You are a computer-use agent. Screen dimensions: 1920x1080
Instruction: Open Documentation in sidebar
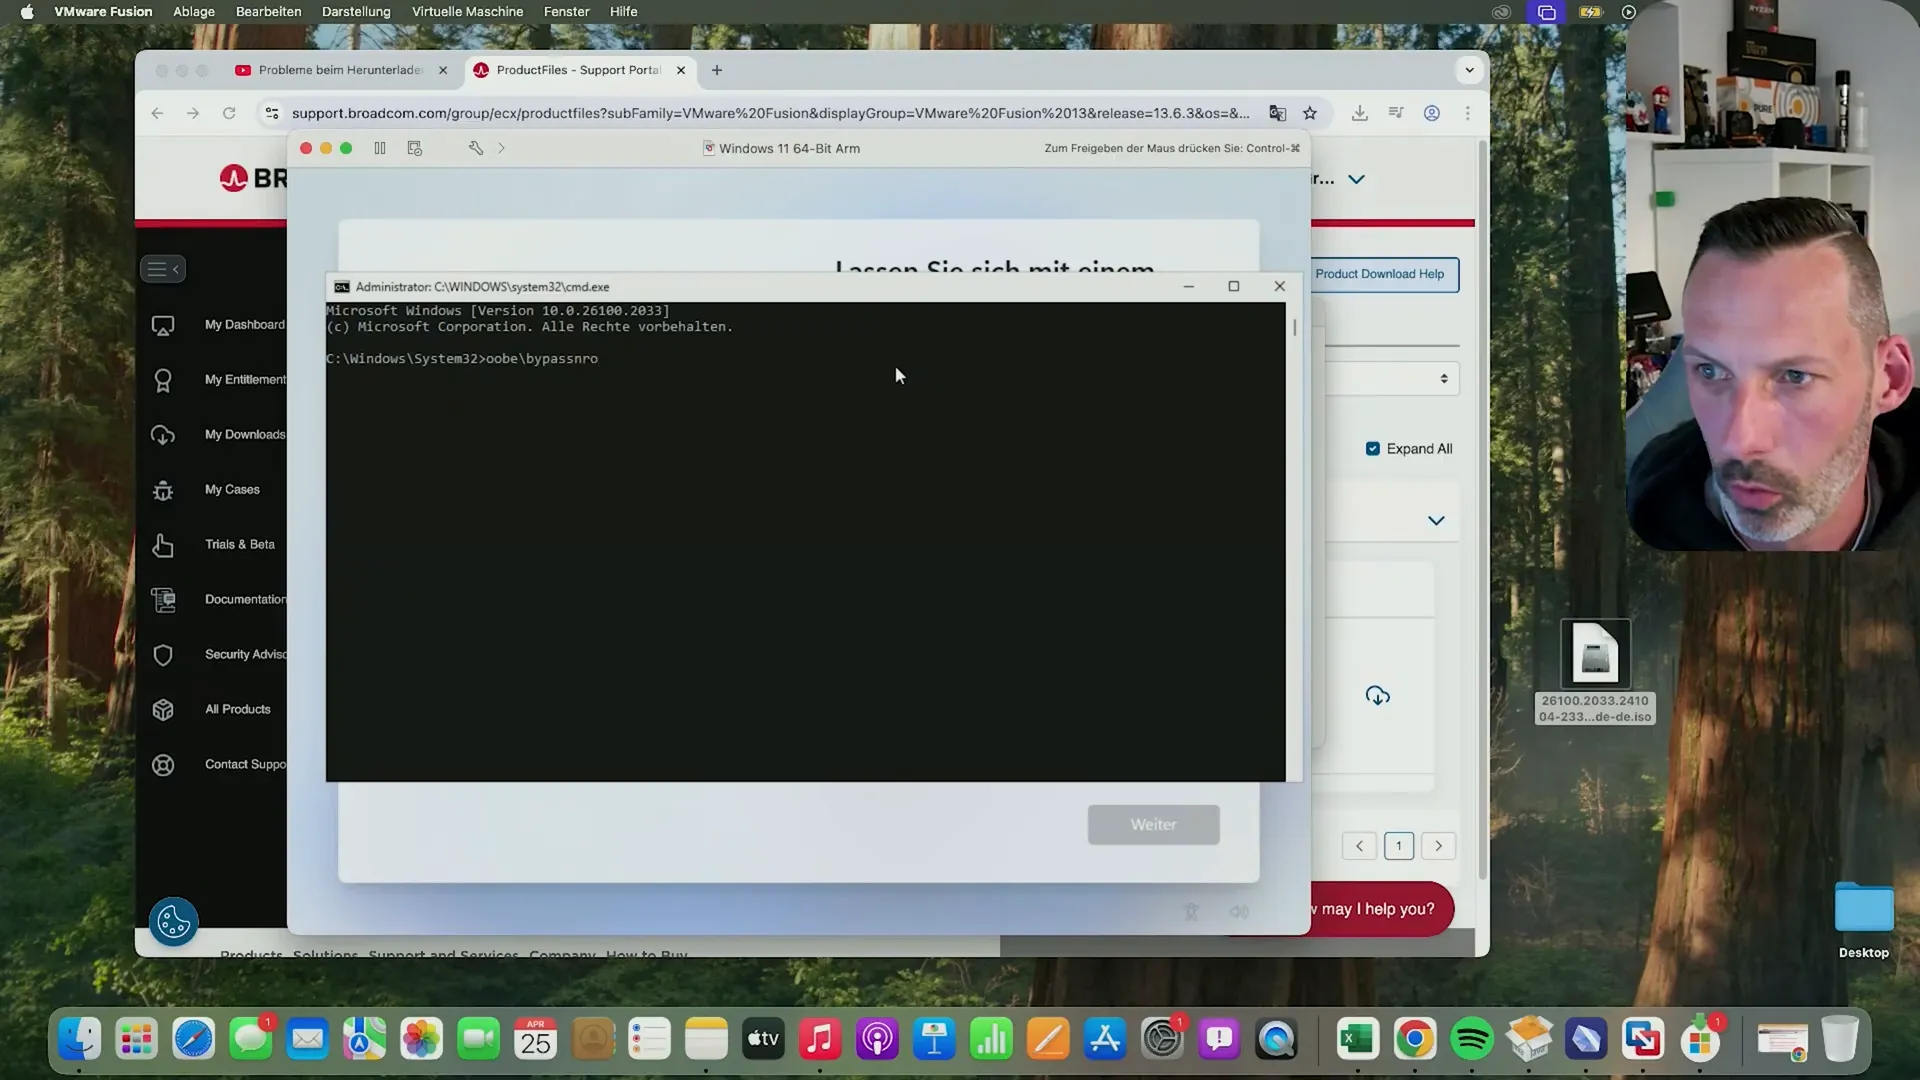coord(217,600)
